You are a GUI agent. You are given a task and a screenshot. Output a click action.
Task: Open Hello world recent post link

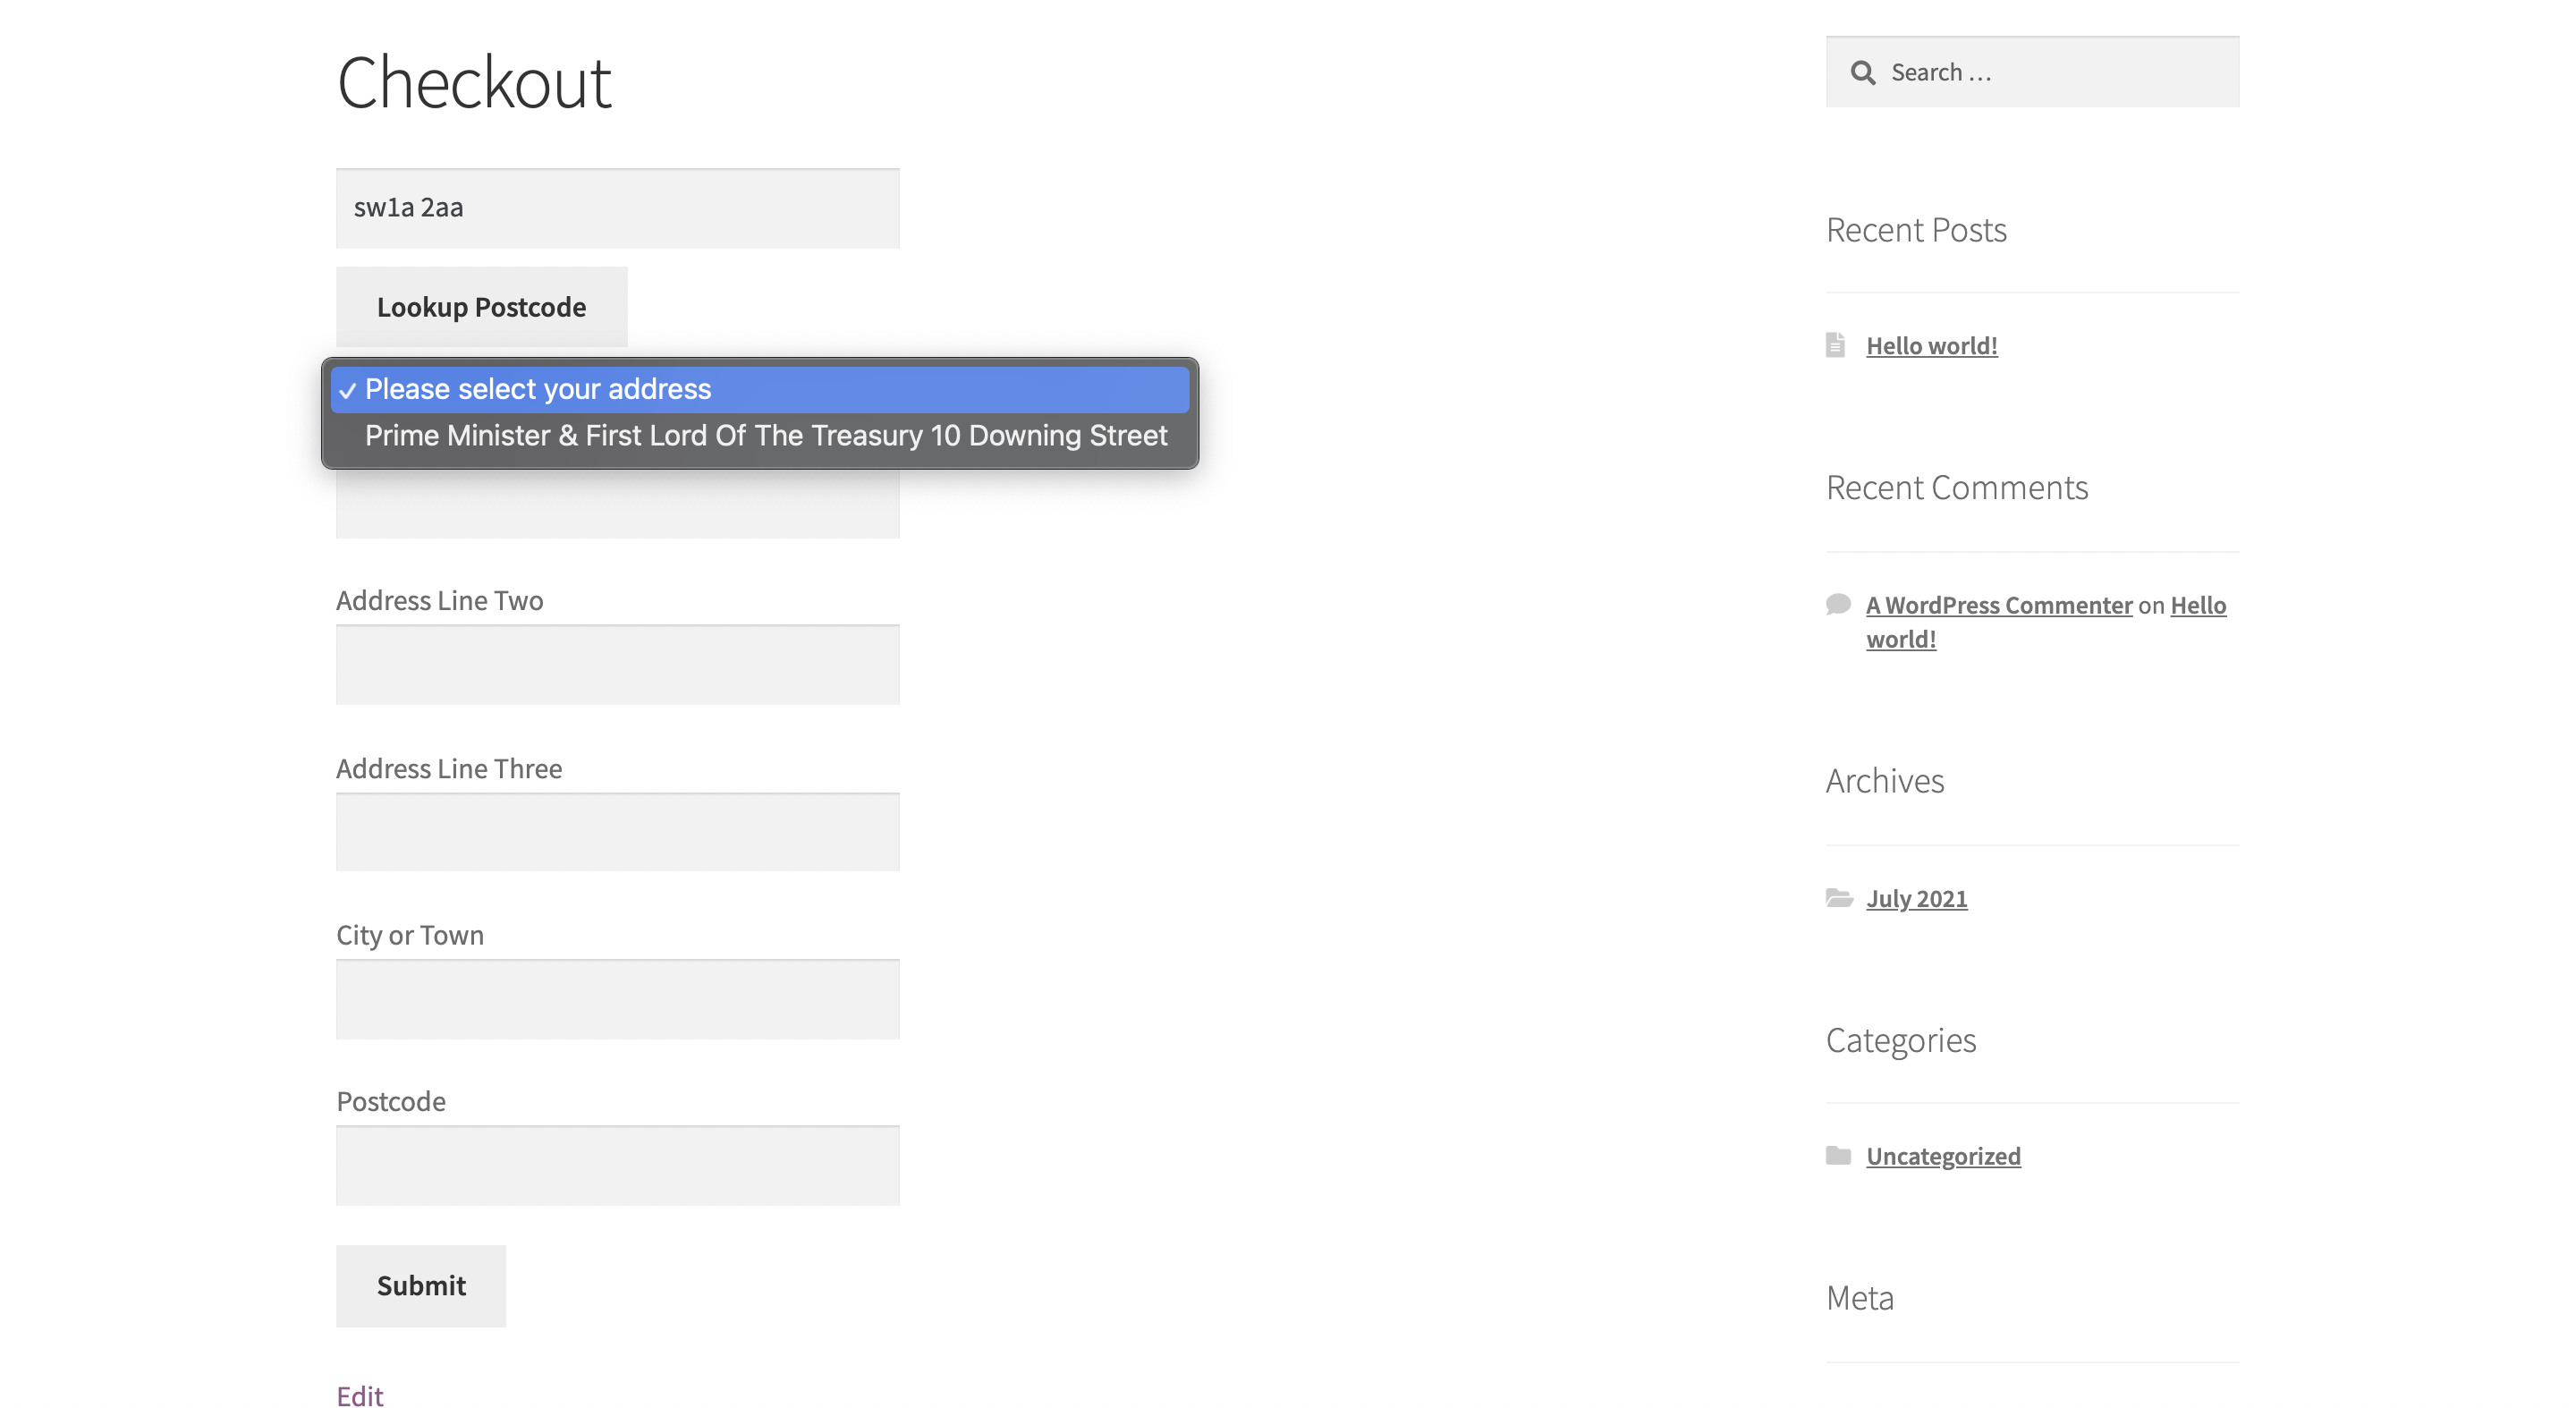1931,345
